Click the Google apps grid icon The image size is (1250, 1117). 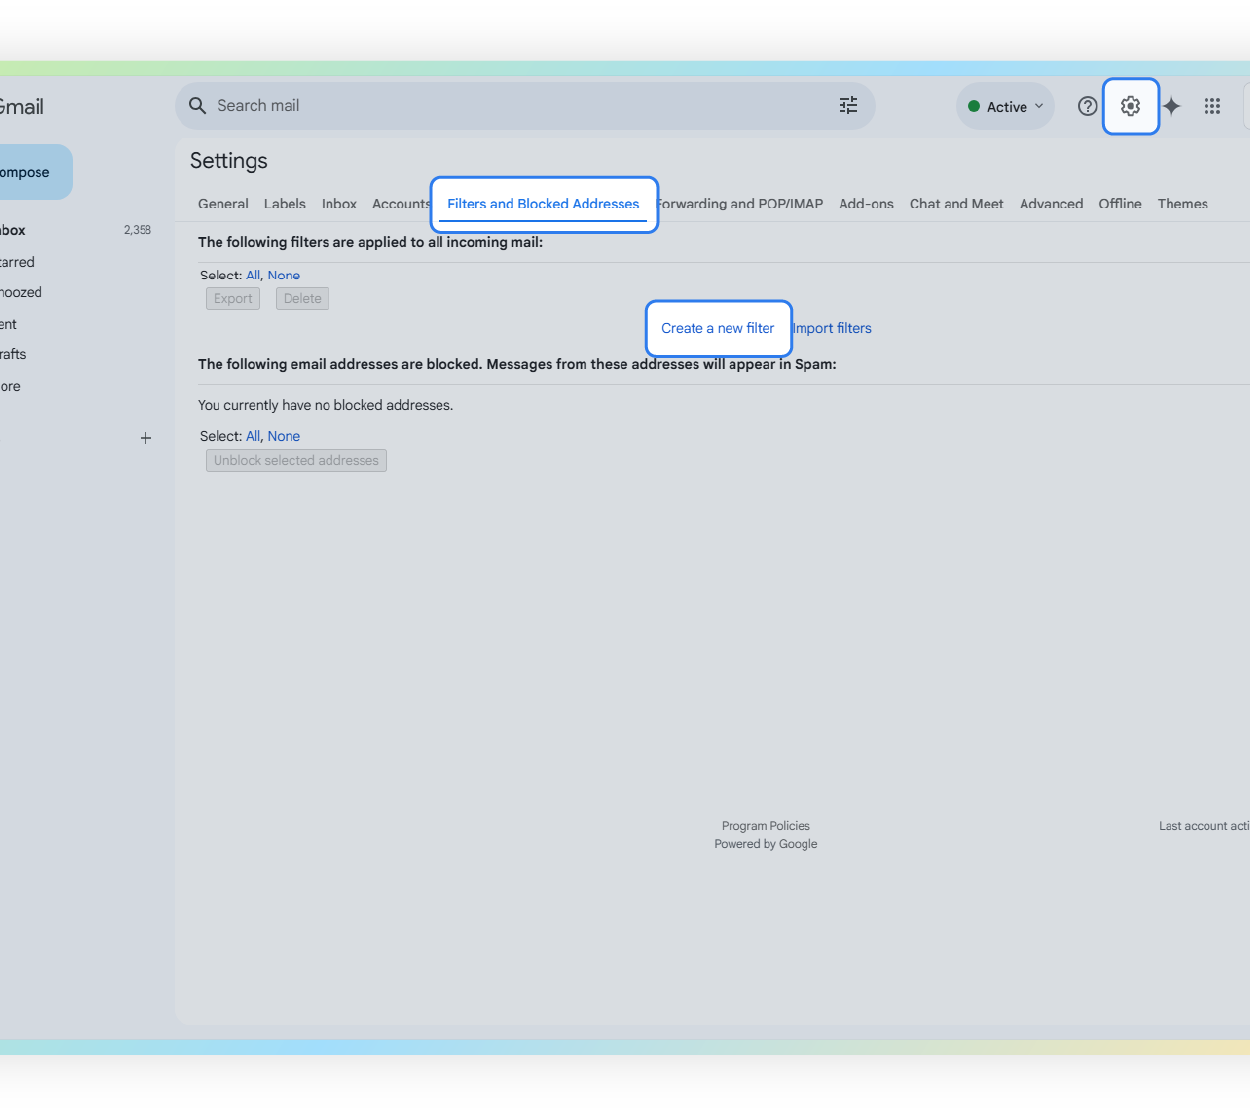(1212, 106)
